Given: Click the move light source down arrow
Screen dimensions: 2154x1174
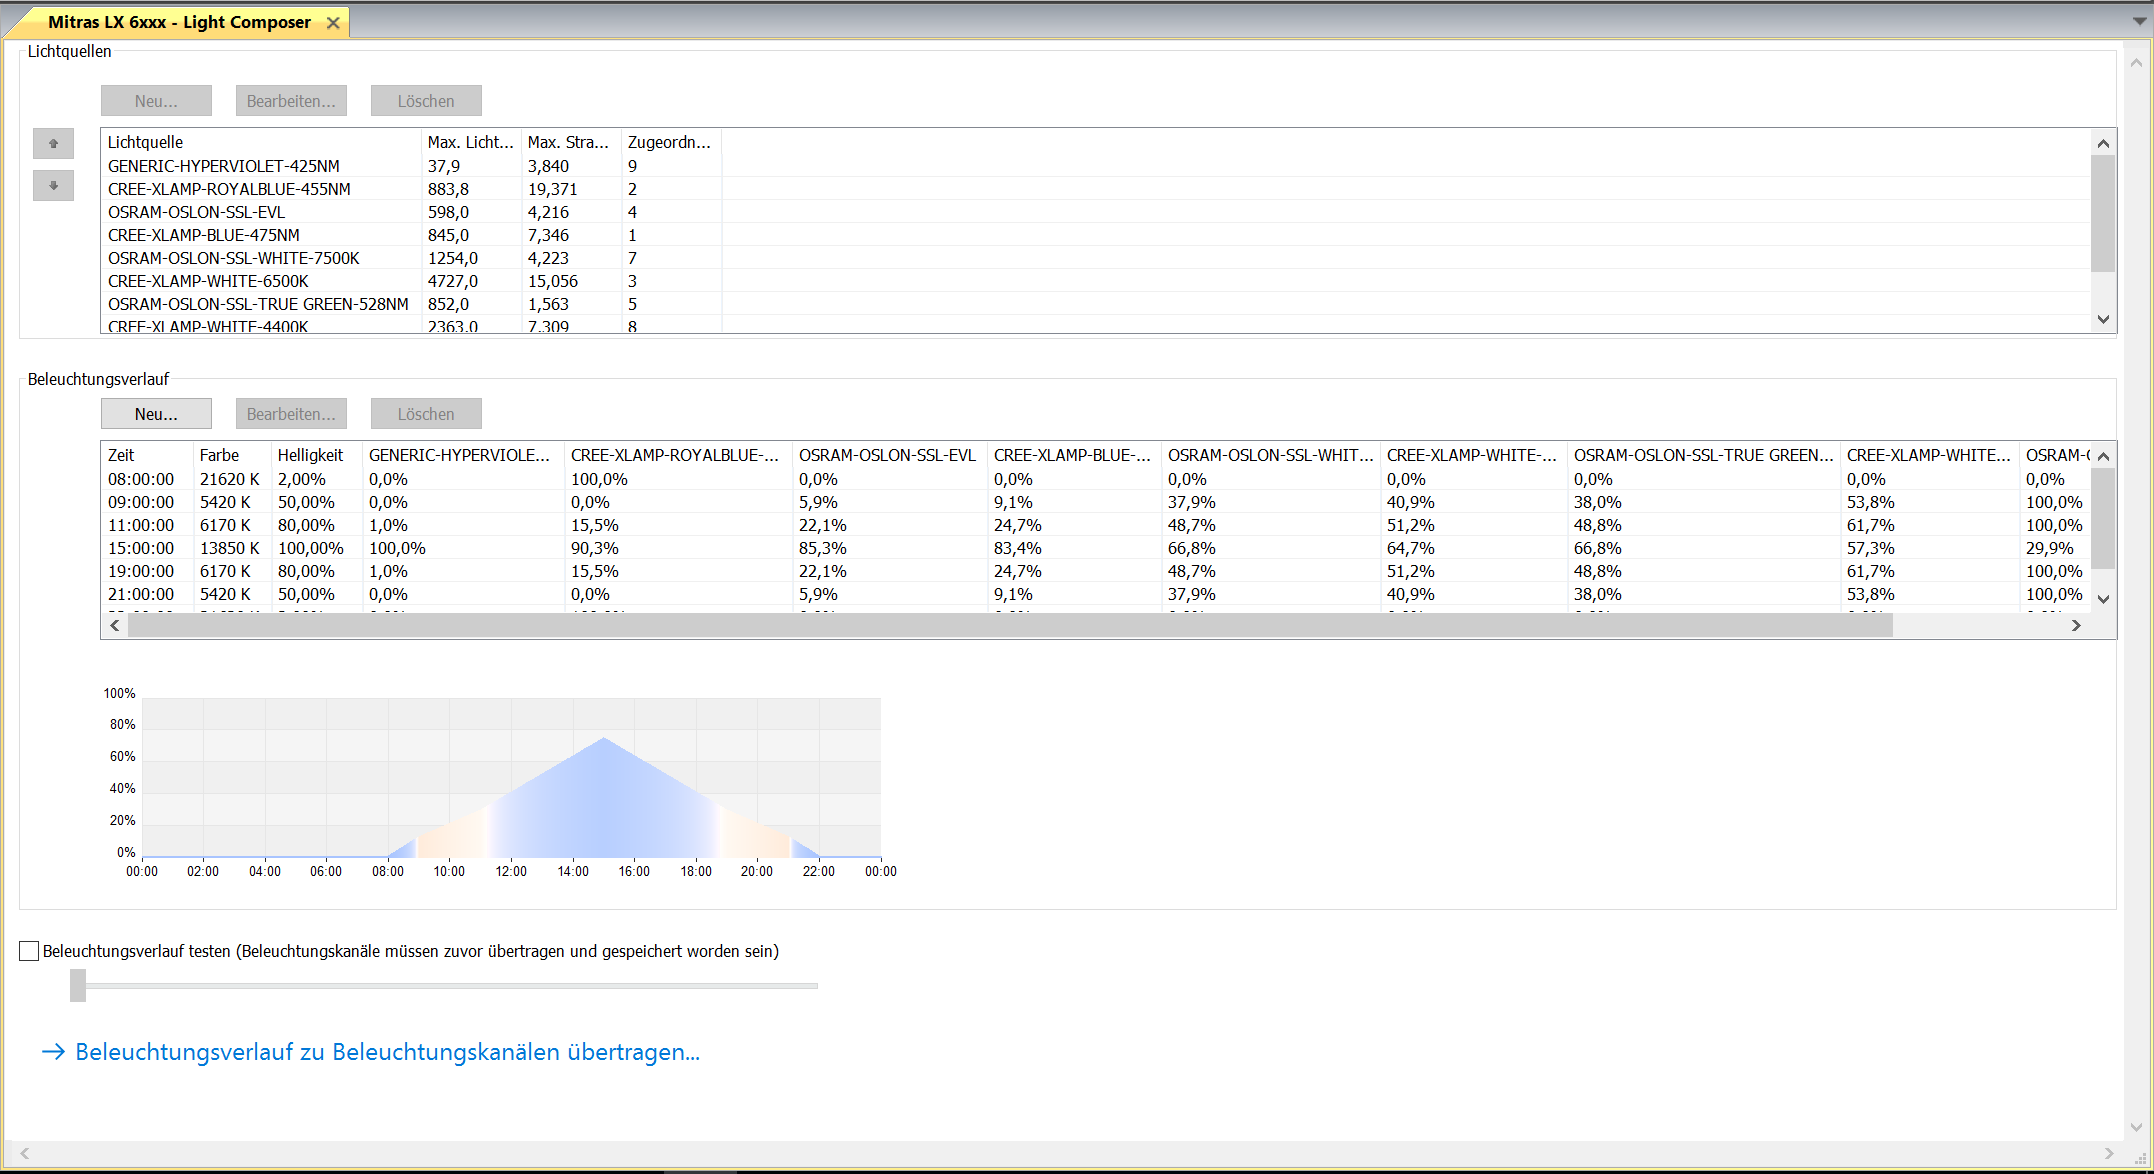Looking at the screenshot, I should tap(53, 186).
